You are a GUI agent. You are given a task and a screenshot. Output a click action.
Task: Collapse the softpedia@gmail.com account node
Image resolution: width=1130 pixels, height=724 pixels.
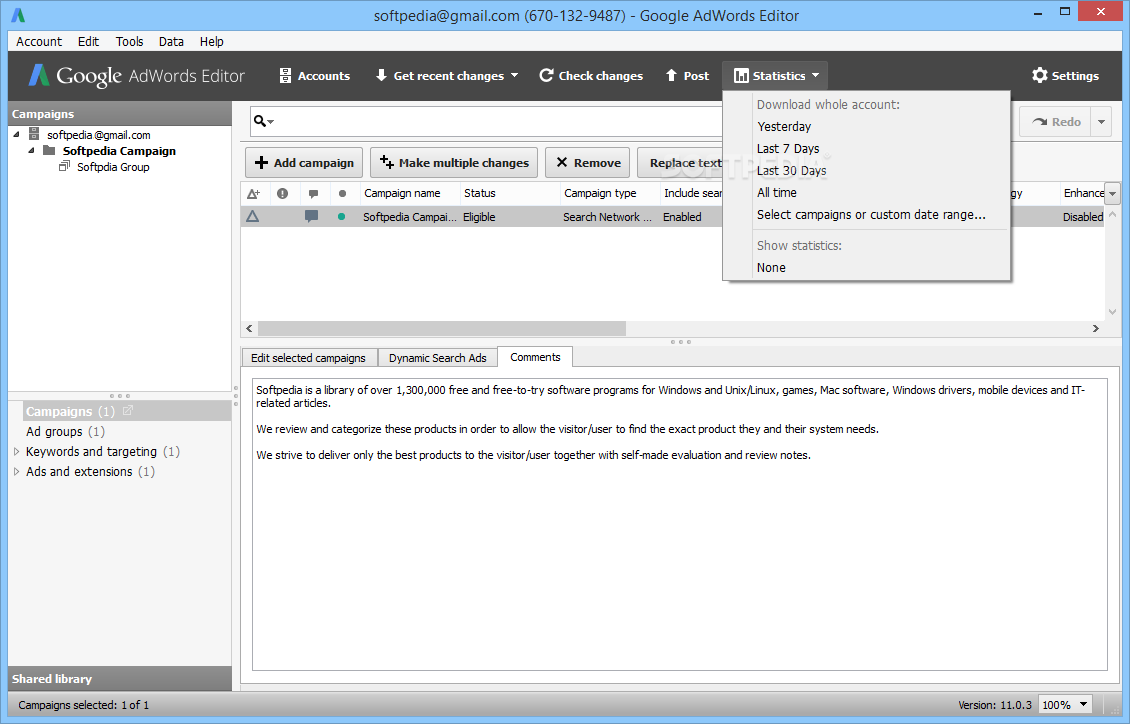coord(16,135)
